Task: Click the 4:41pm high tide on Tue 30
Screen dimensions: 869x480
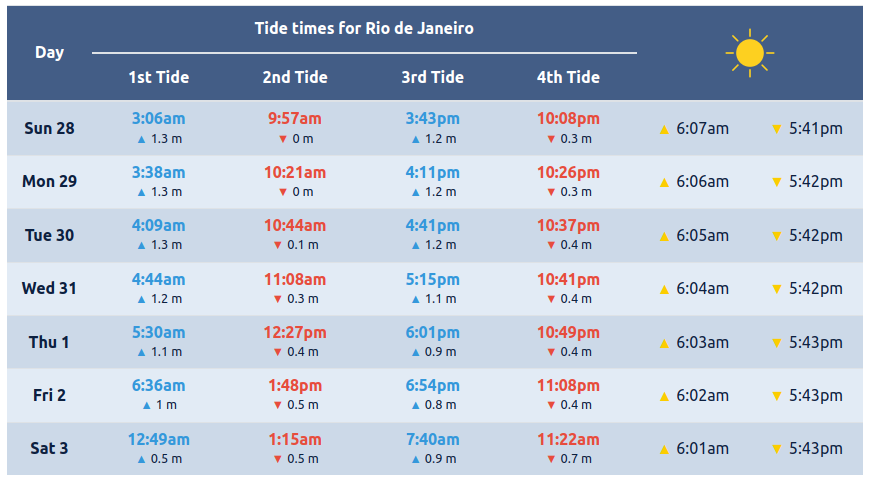Action: coord(433,225)
